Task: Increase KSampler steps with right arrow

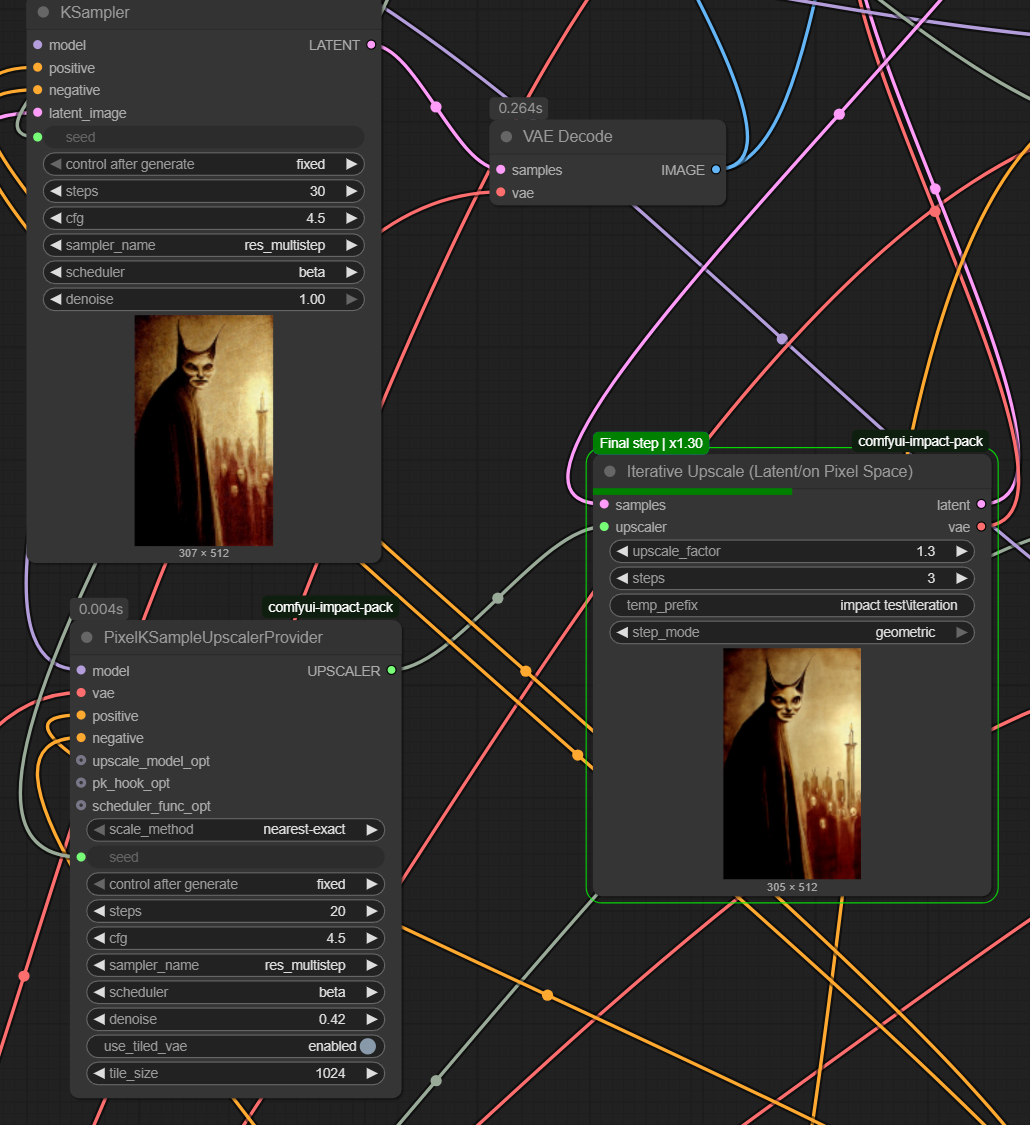Action: (351, 192)
